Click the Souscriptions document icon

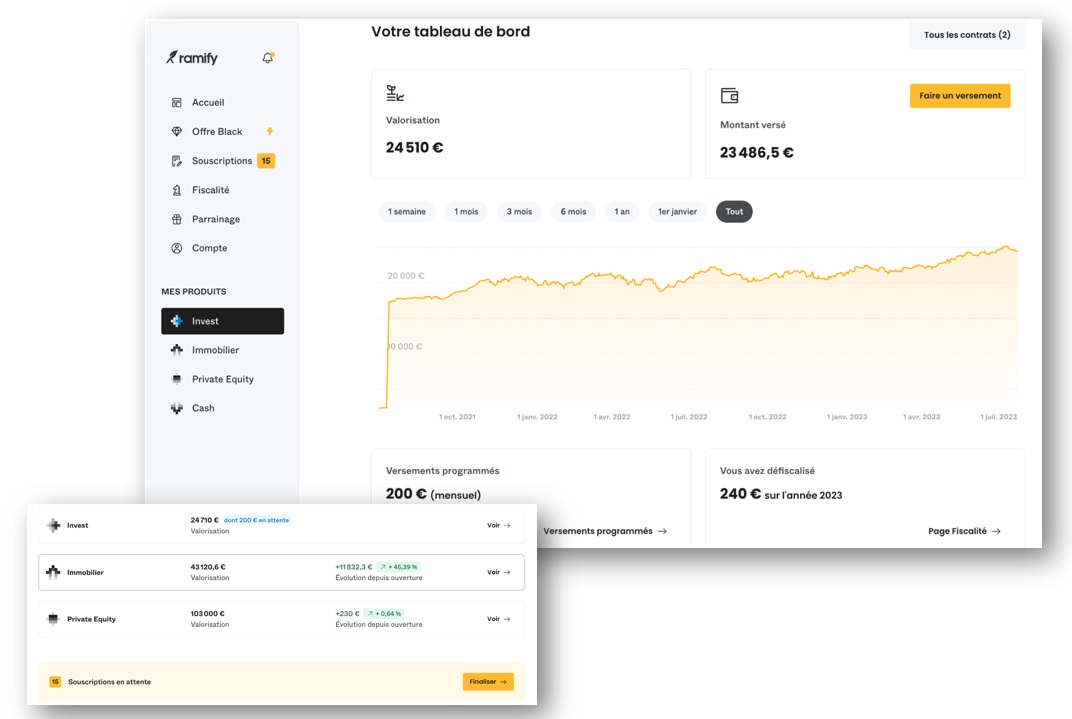pos(176,161)
